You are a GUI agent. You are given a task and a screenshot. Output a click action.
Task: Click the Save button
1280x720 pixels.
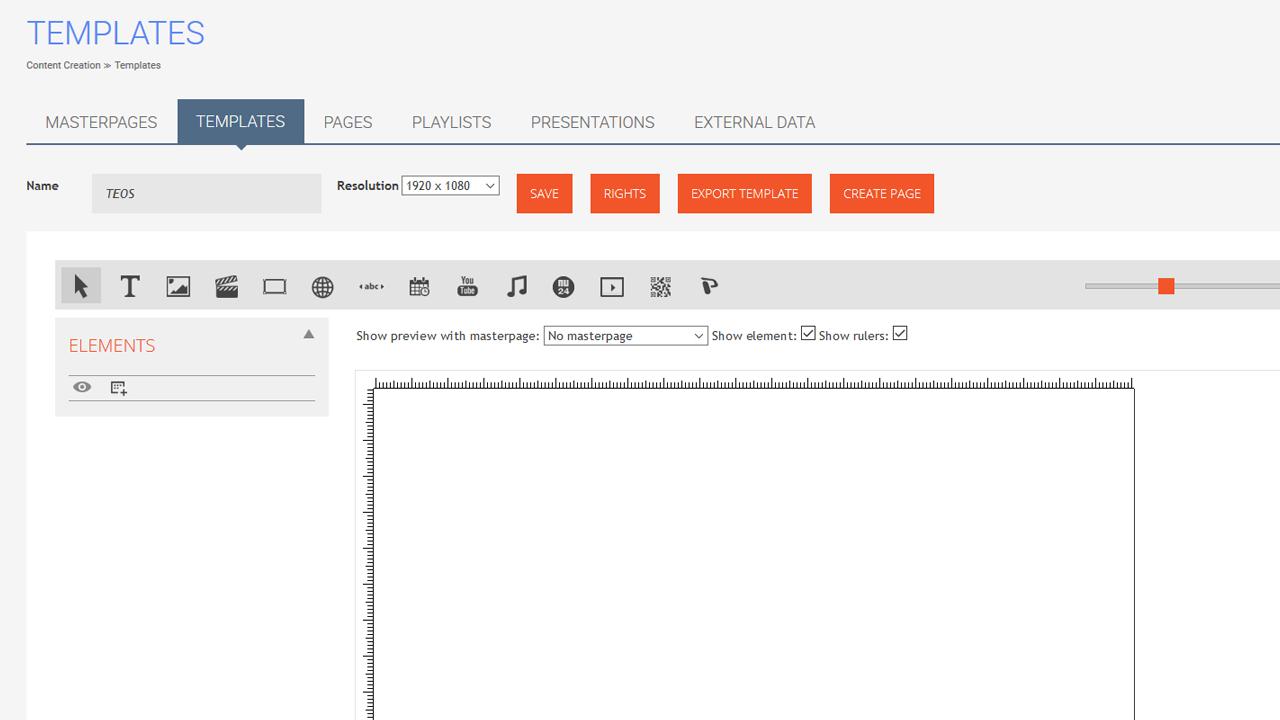(x=544, y=194)
